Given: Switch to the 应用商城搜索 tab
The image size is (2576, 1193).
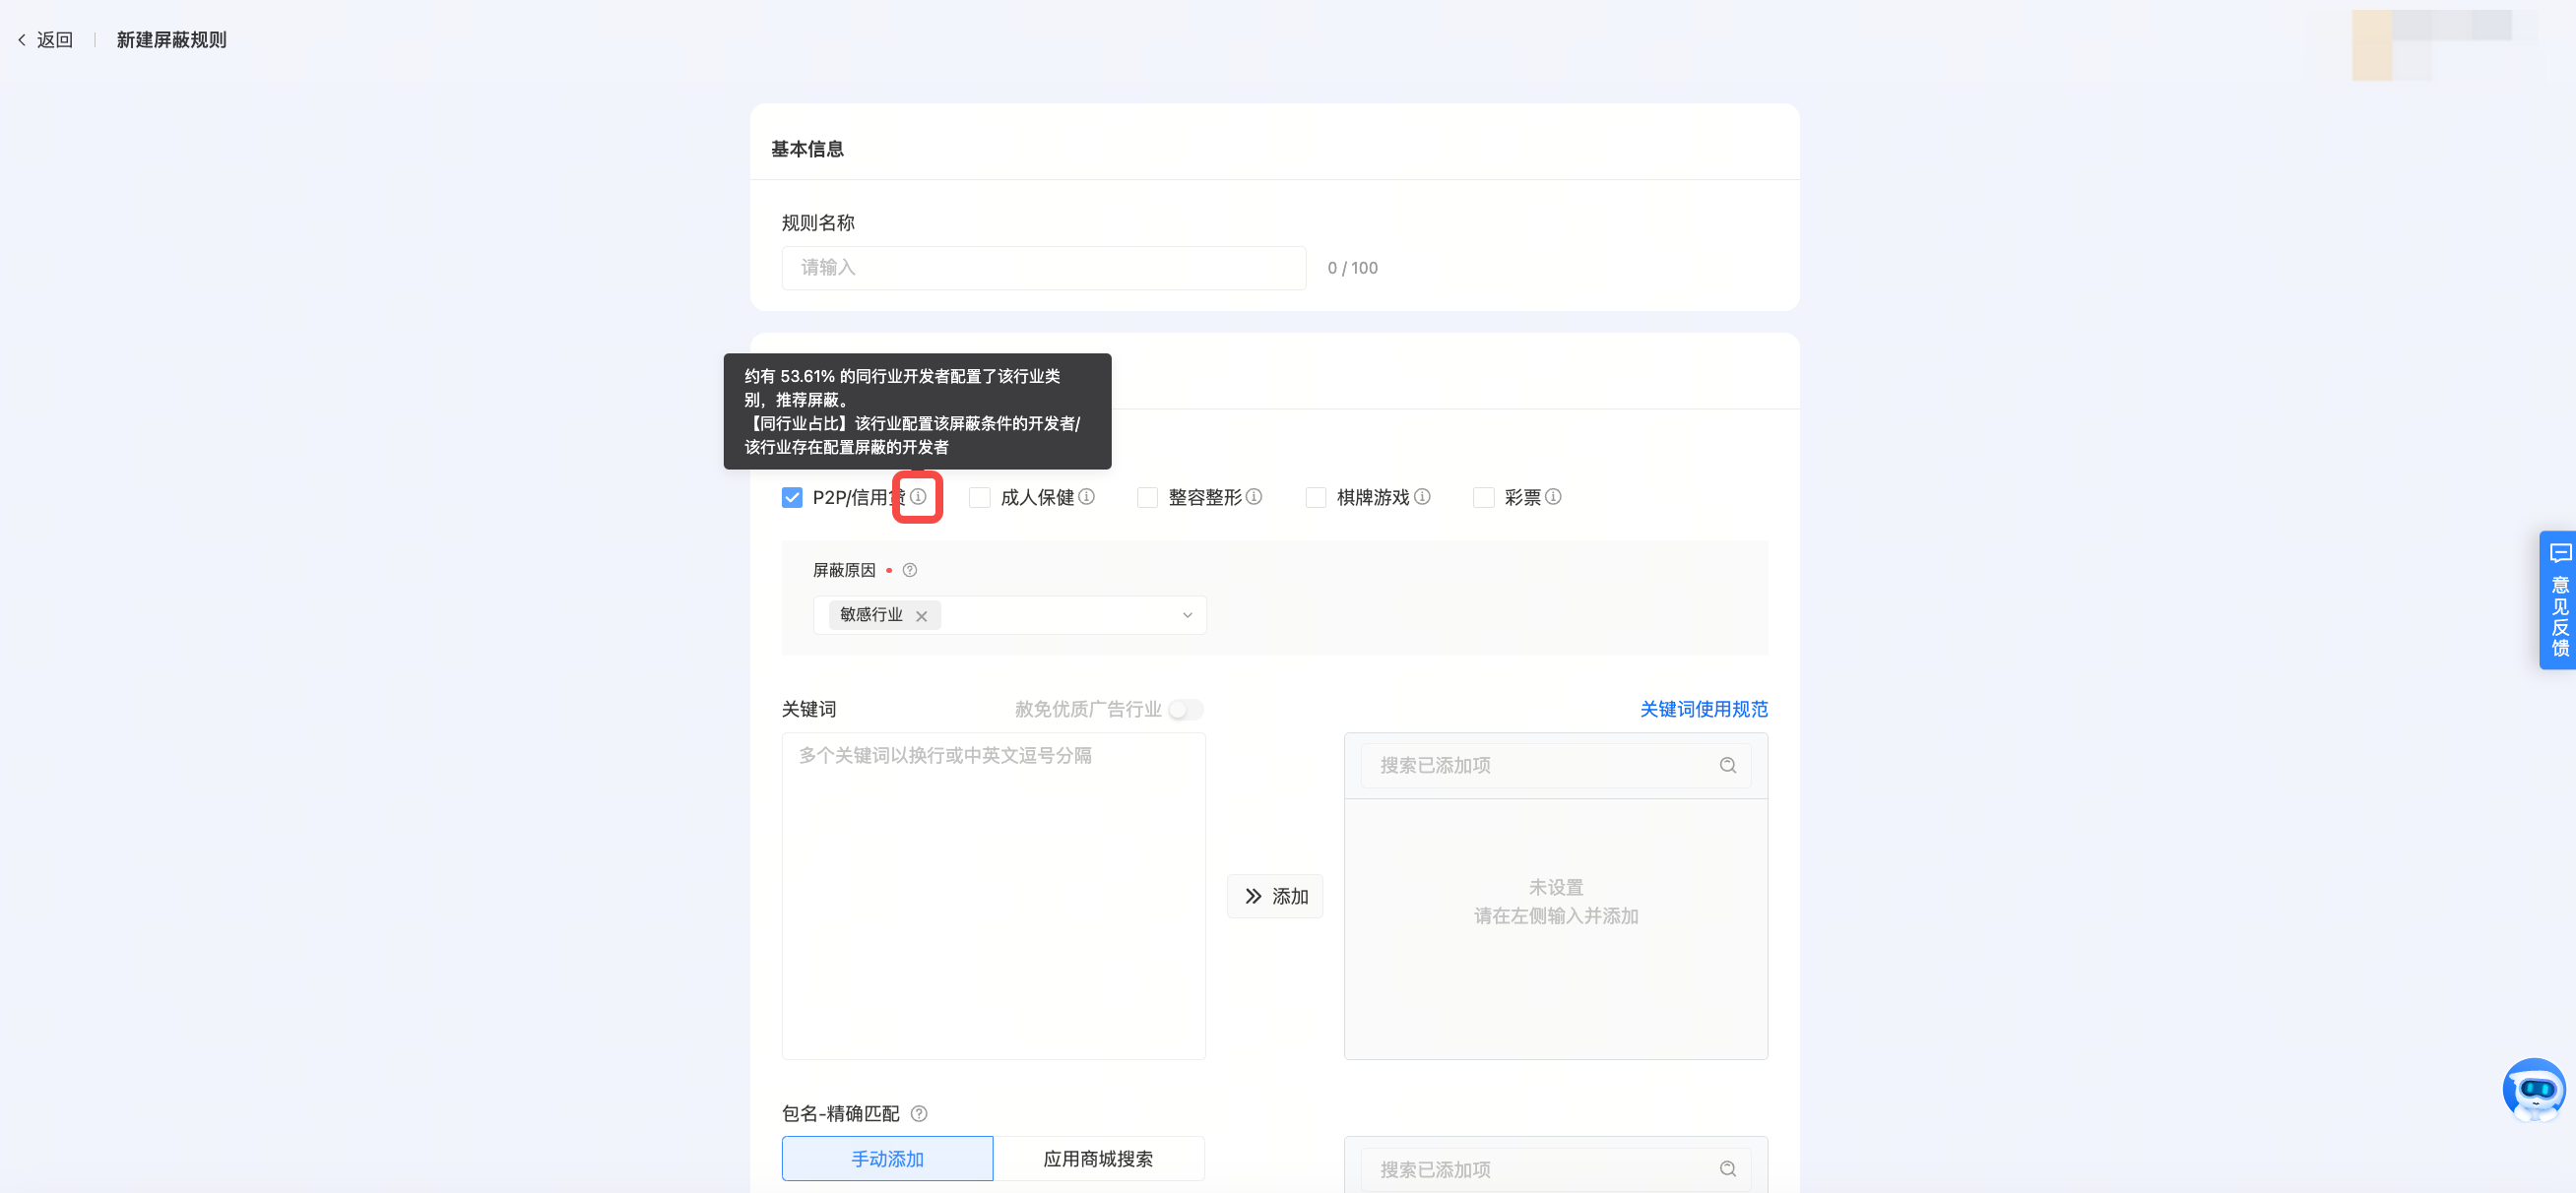Looking at the screenshot, I should [1098, 1158].
